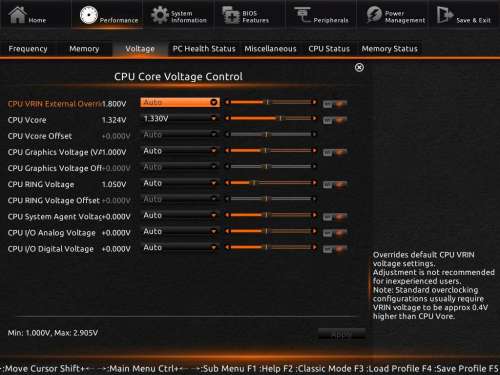Close the CPU Core Voltage Control panel

coord(359,67)
